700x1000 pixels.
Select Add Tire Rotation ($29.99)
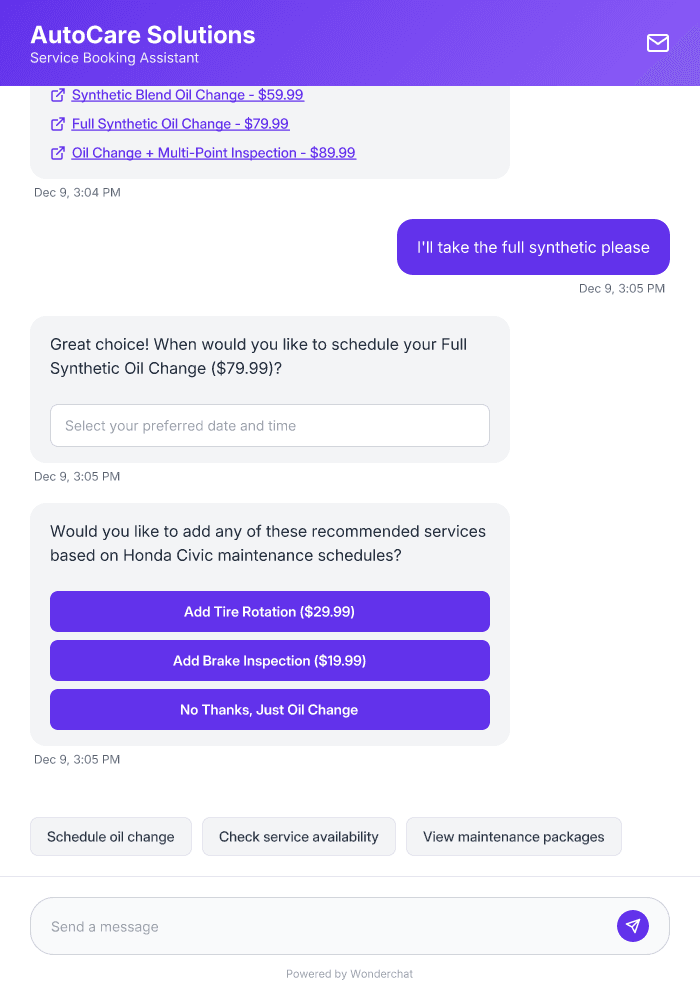point(269,611)
